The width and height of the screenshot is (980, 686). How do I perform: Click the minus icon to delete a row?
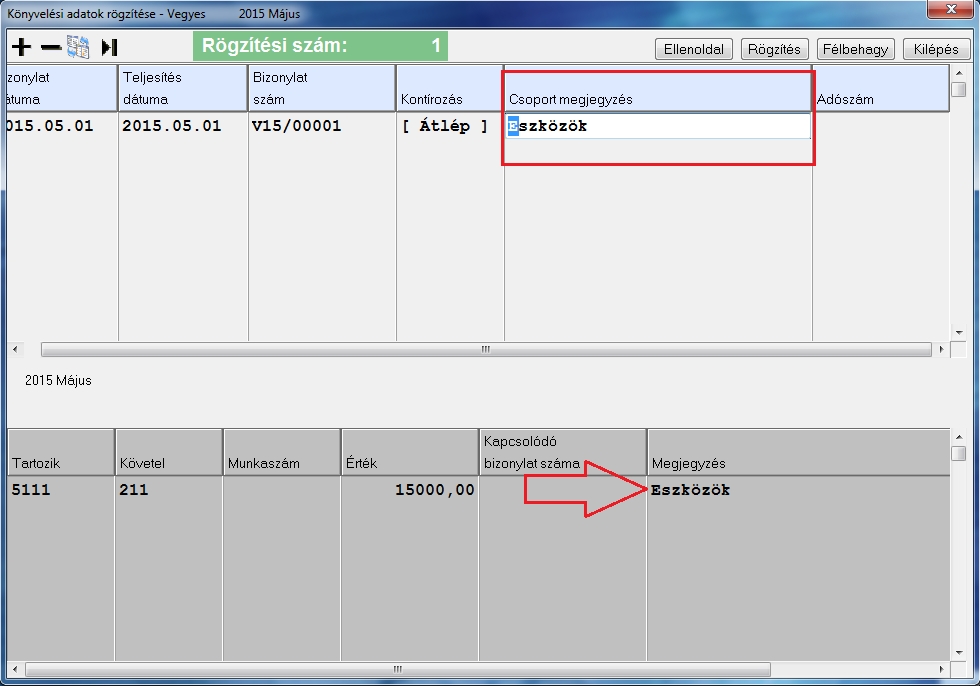point(51,47)
